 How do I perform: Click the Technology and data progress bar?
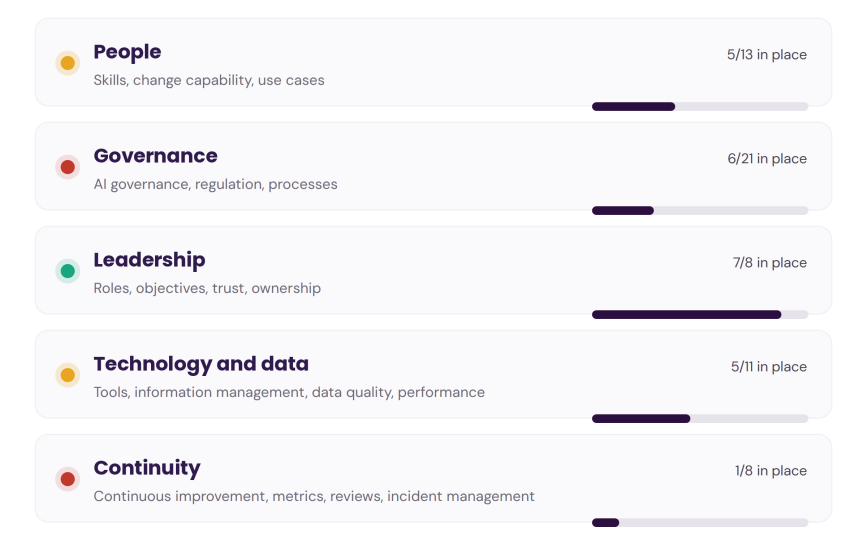click(x=700, y=418)
